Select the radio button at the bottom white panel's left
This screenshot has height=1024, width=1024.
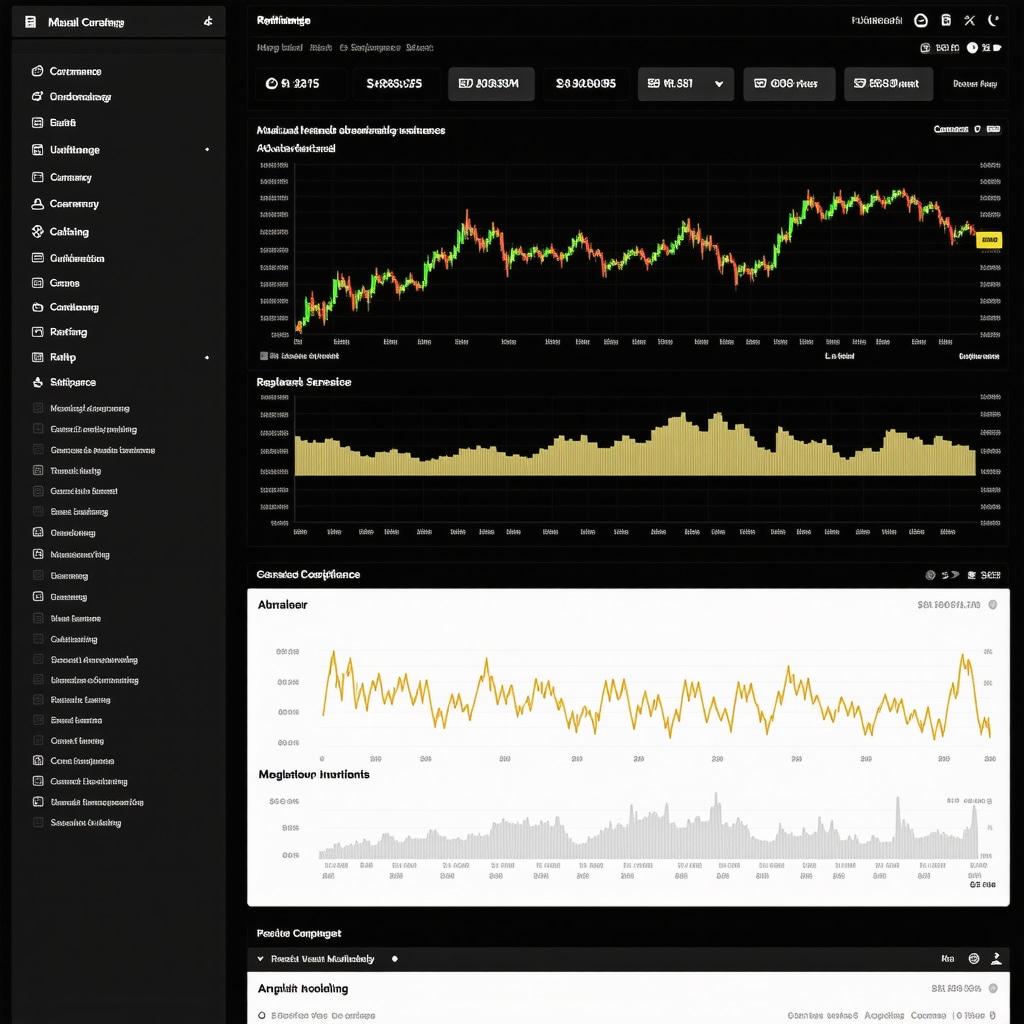262,1016
